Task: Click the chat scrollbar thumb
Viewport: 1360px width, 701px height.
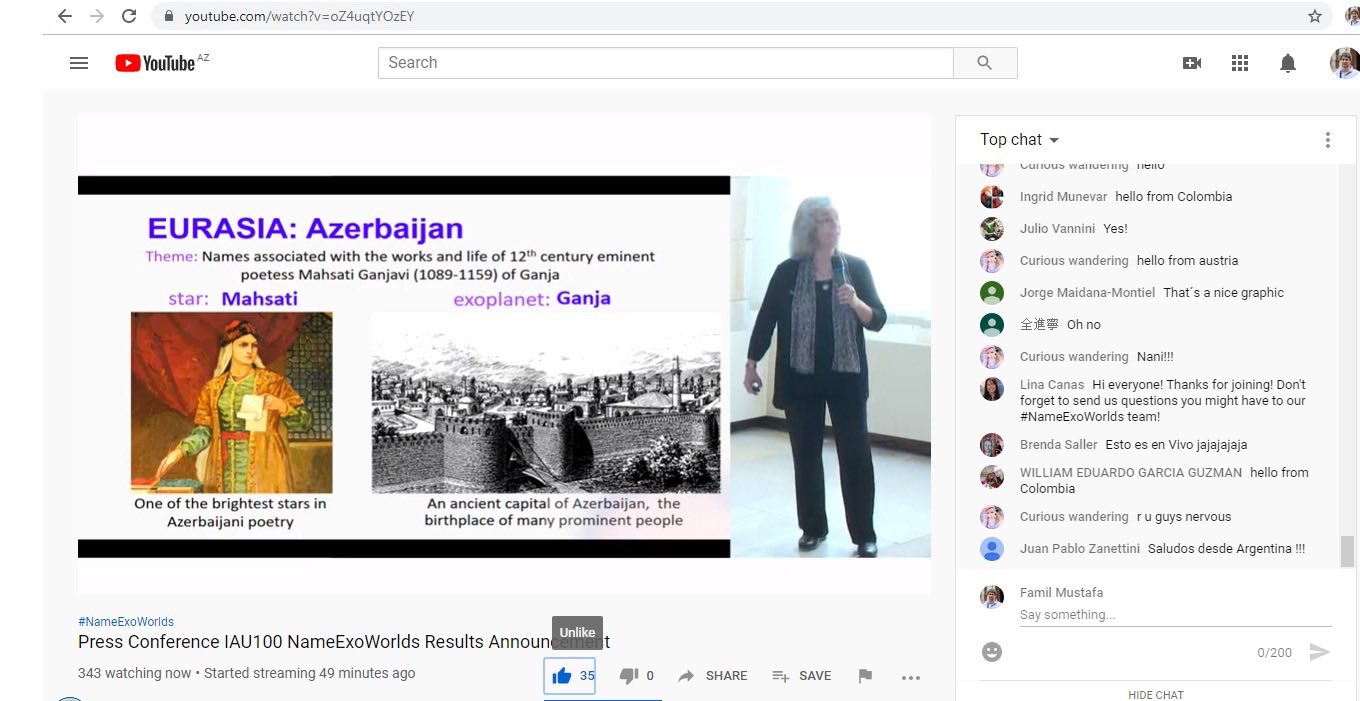Action: coord(1347,550)
